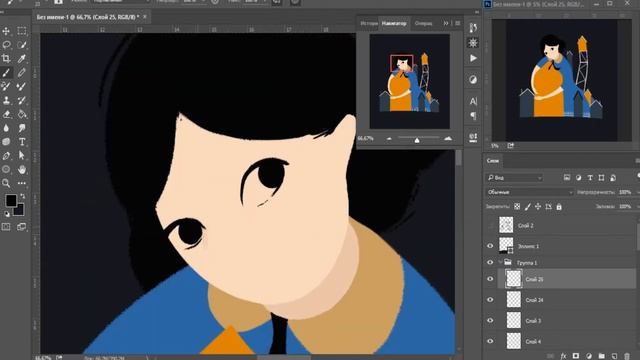640x360 pixels.
Task: Hide layer Слой 24
Action: coord(490,300)
